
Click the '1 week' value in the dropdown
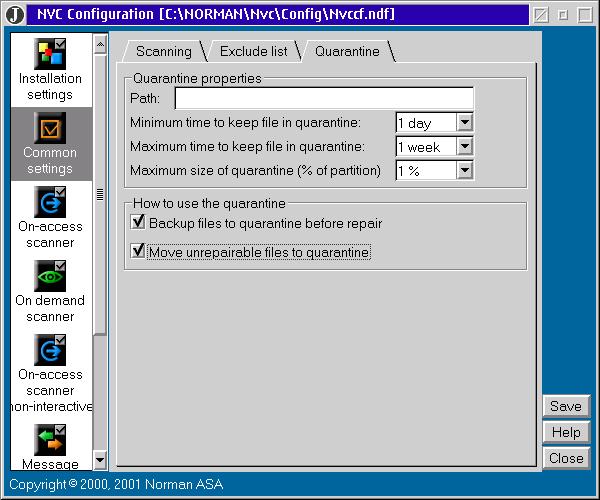(x=419, y=147)
